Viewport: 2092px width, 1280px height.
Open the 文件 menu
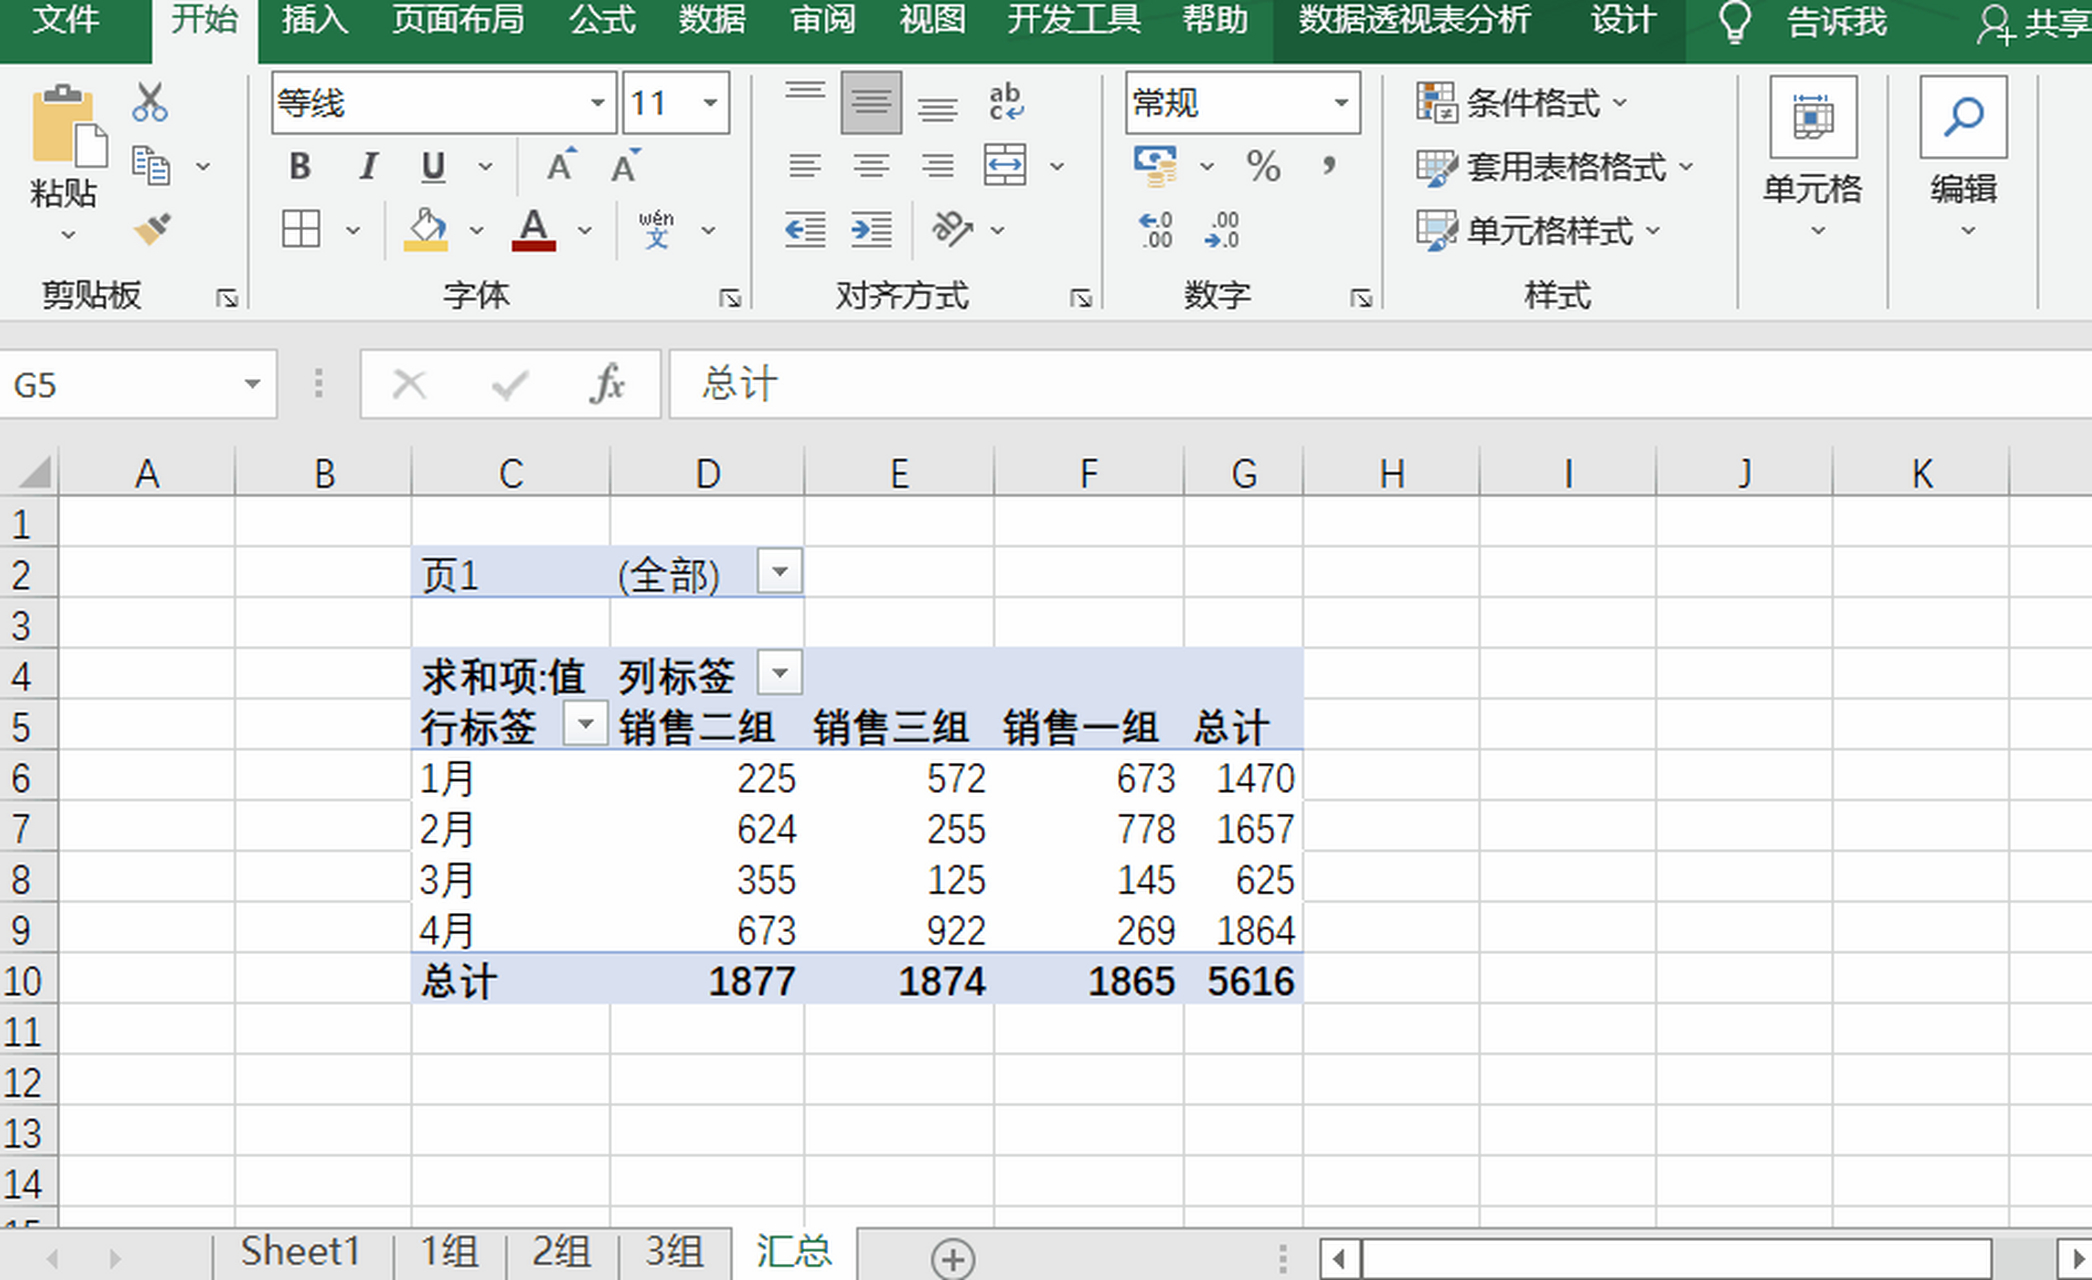click(x=66, y=20)
